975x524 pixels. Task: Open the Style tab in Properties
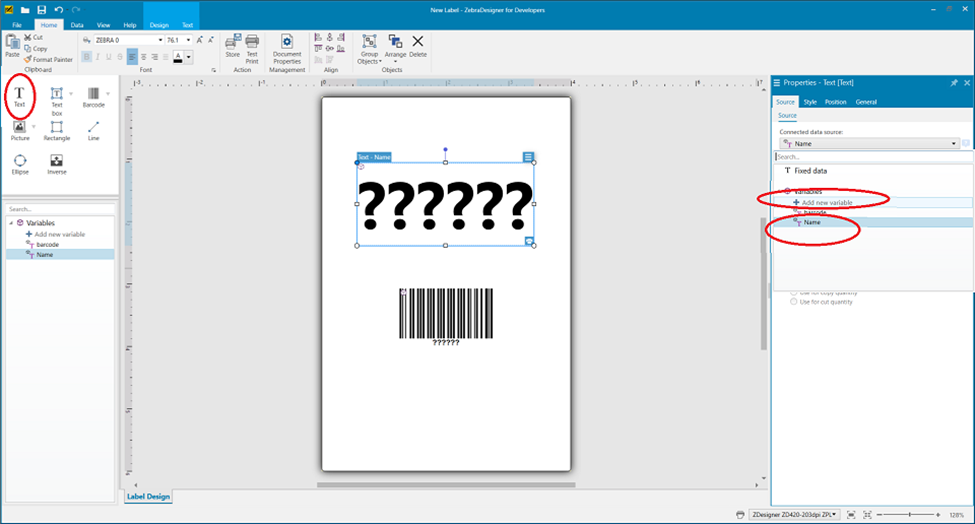click(810, 102)
